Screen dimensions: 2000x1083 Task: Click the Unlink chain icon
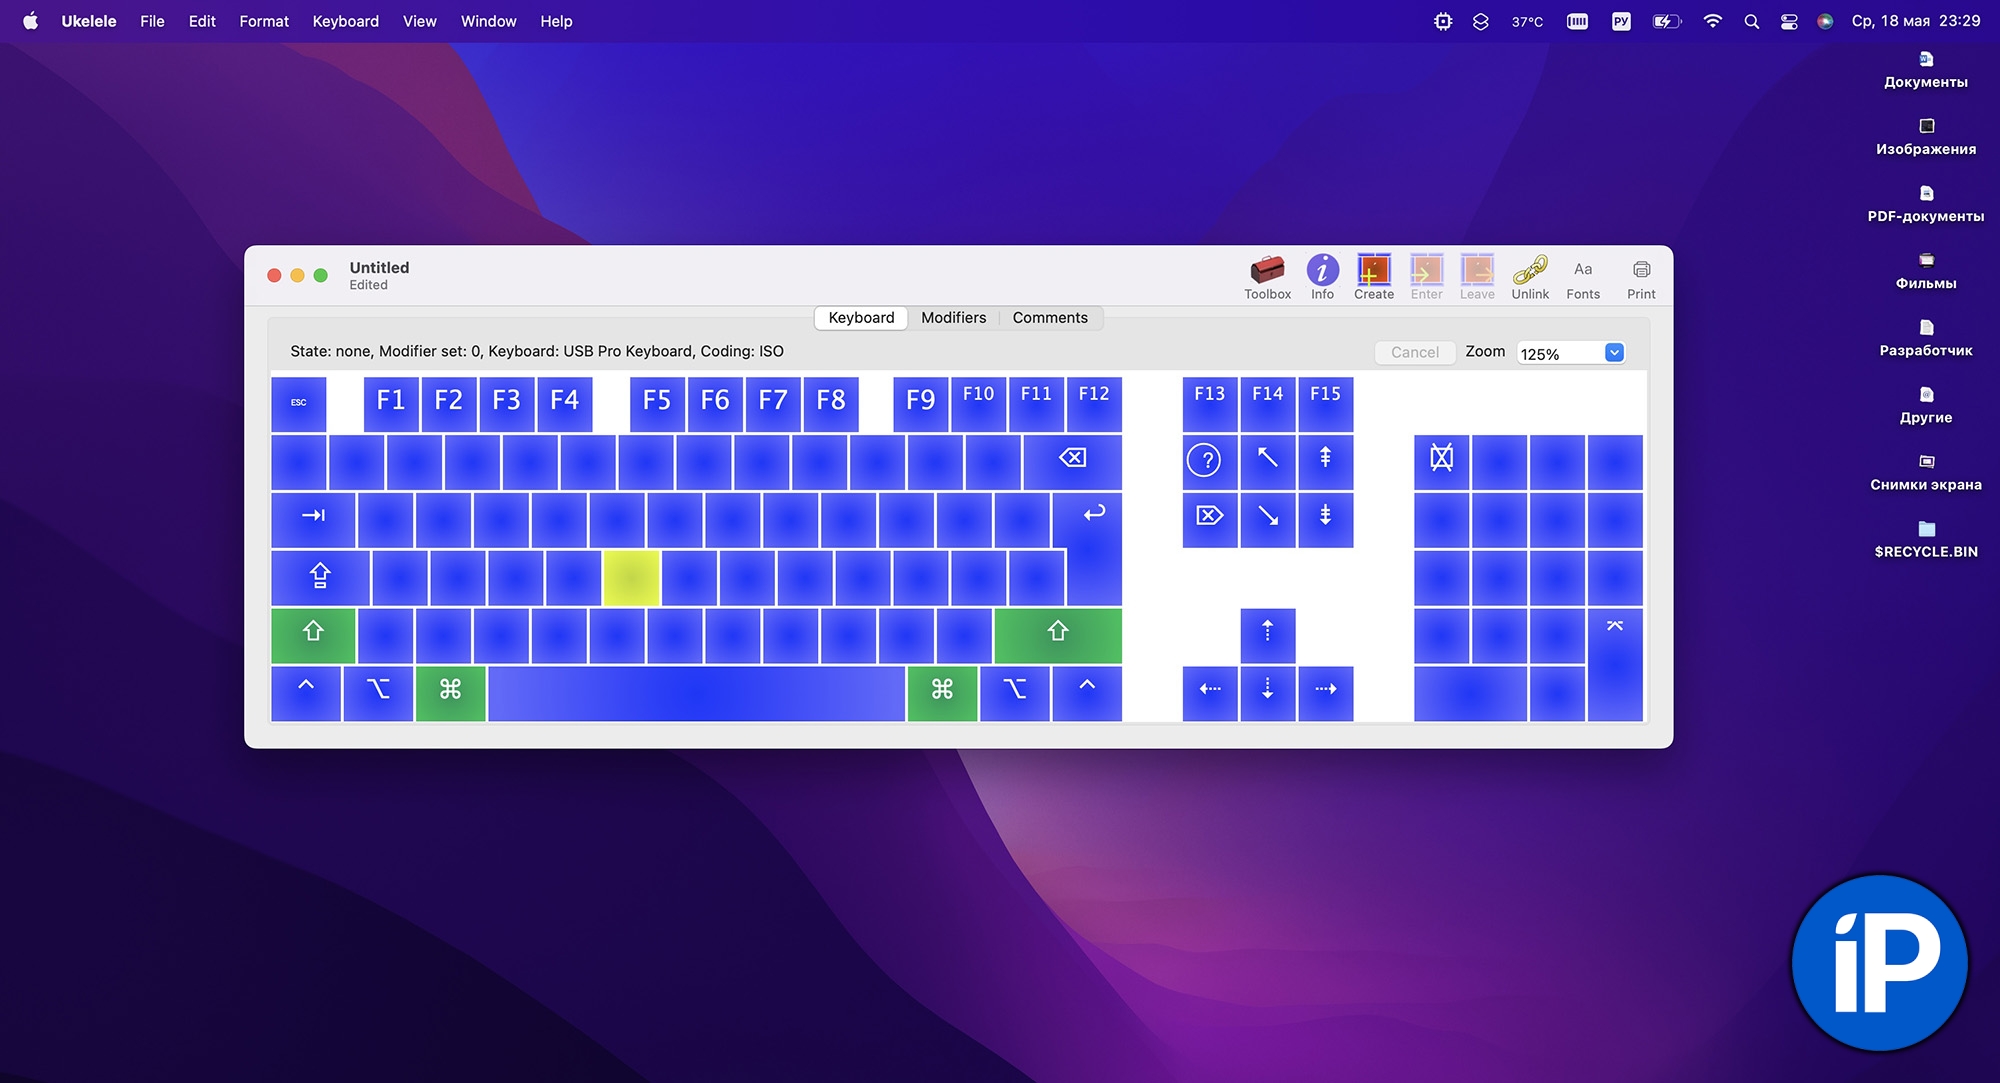1529,276
